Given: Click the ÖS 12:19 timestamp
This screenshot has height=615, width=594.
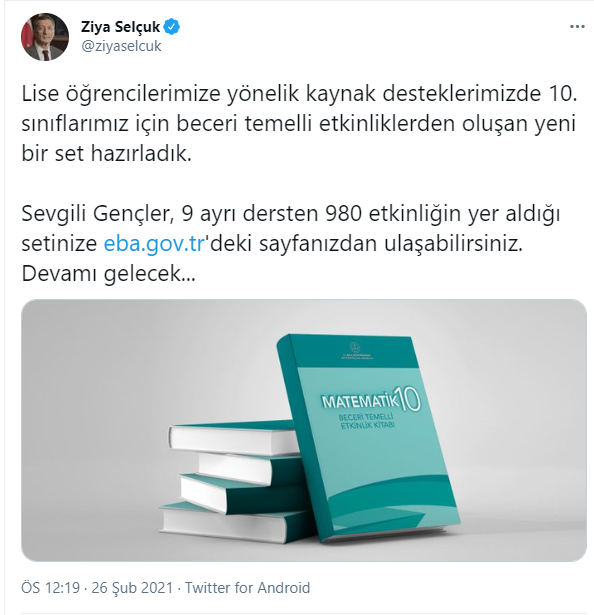Looking at the screenshot, I should click(51, 588).
